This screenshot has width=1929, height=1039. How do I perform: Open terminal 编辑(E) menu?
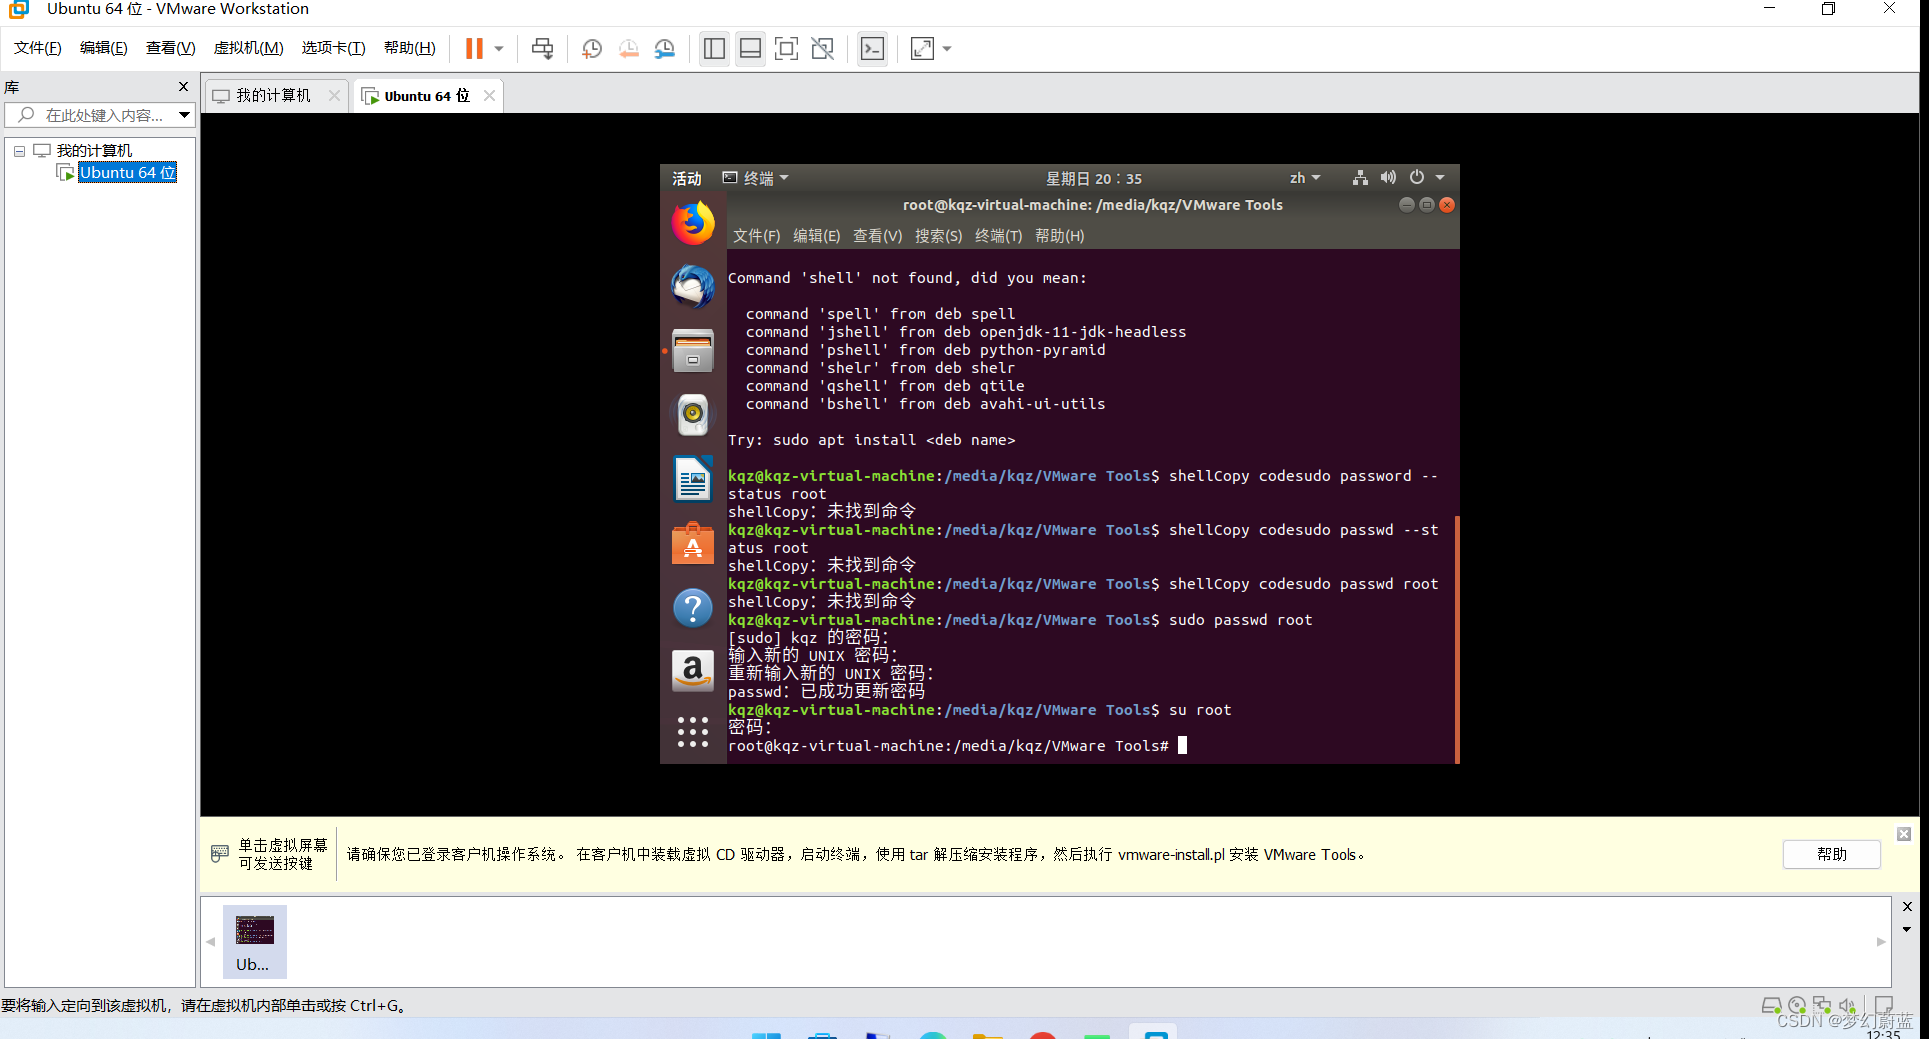point(816,236)
